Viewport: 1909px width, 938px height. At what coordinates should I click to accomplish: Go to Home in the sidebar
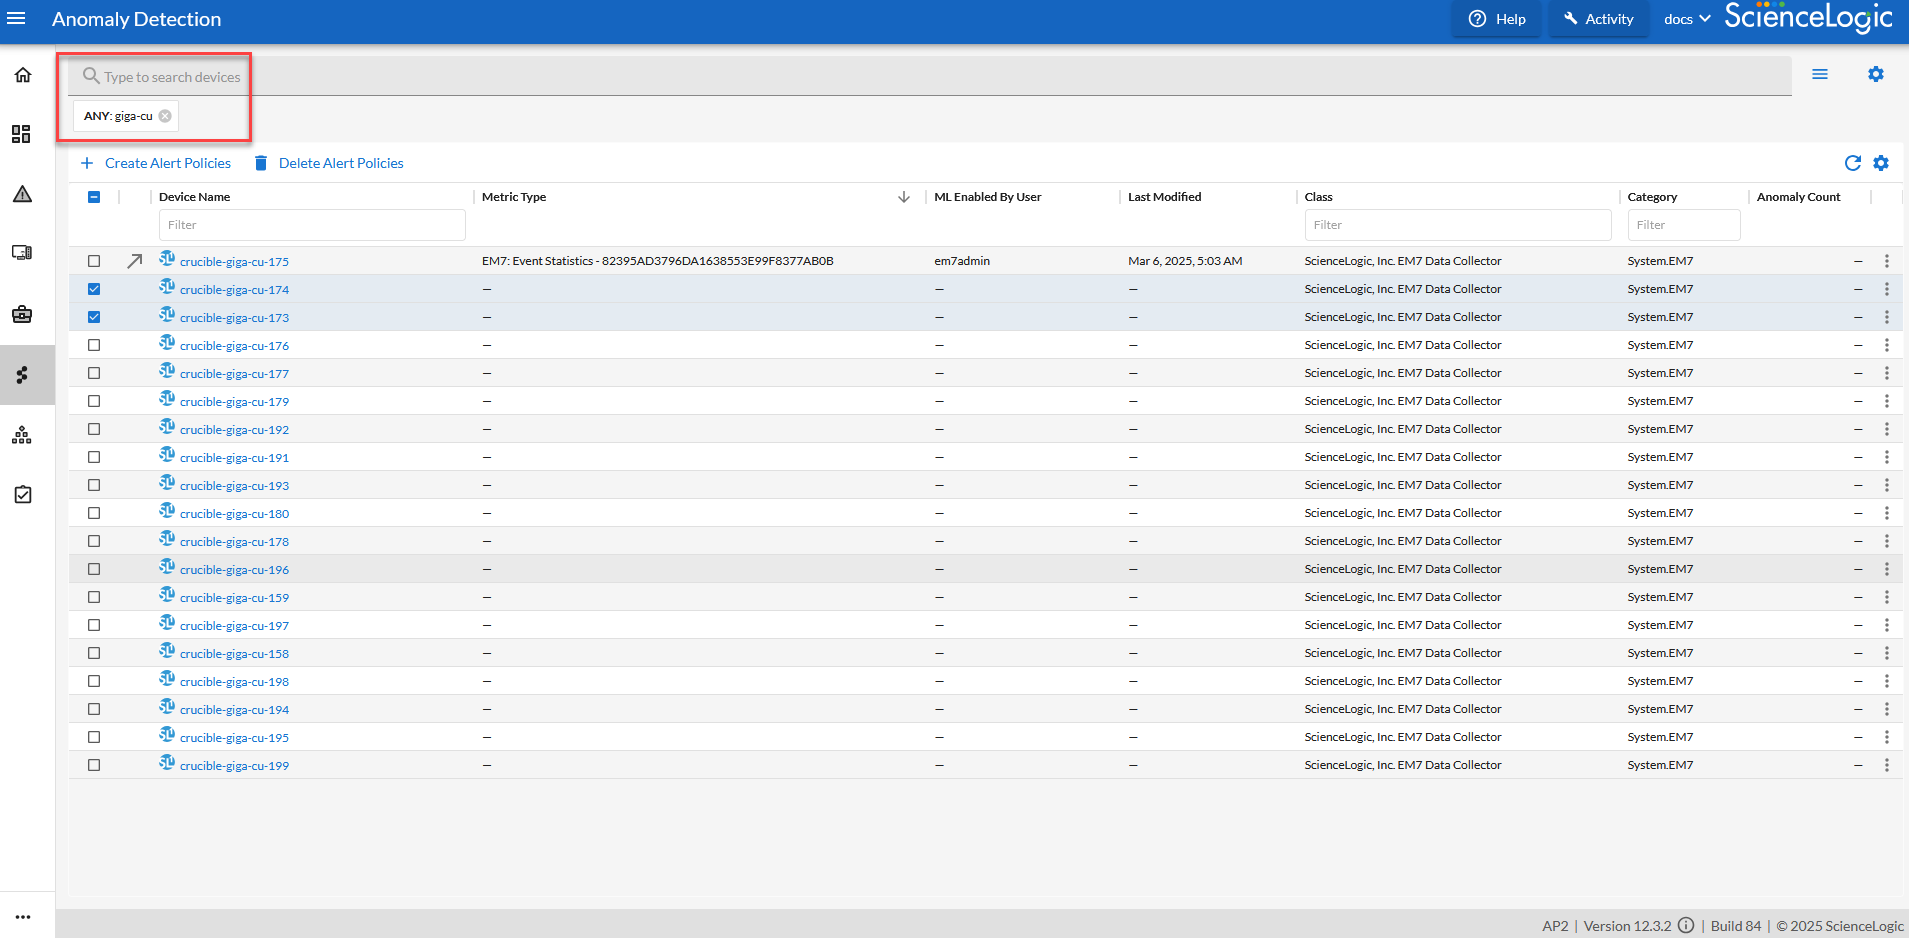23,75
